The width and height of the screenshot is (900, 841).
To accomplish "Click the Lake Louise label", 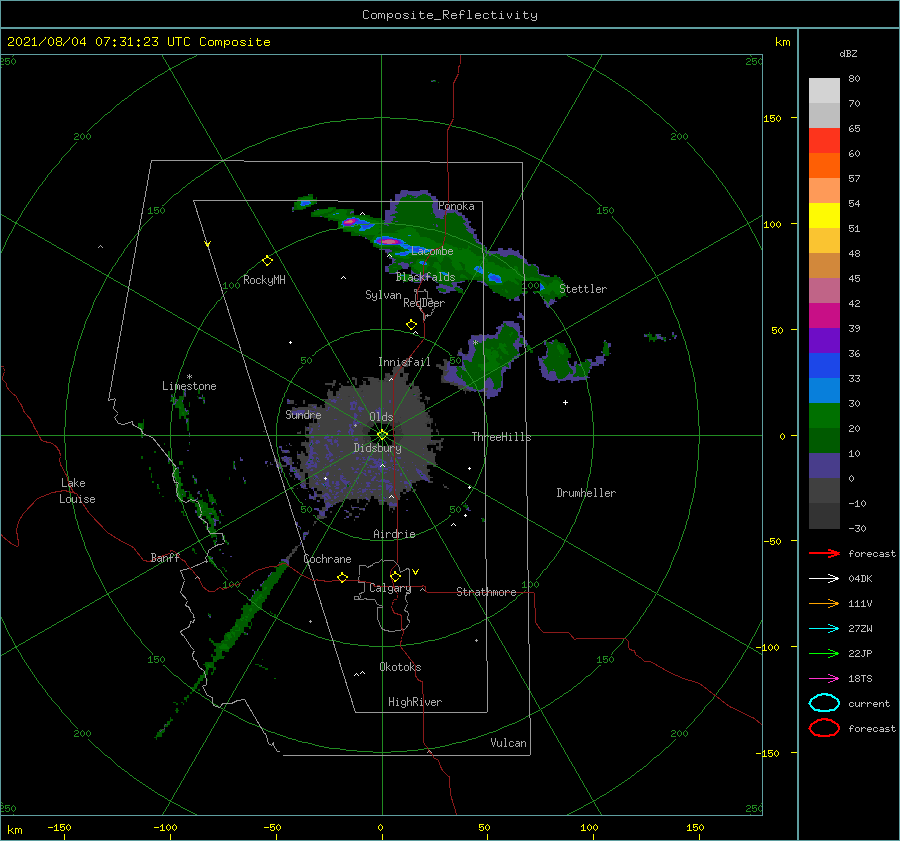I will (77, 491).
